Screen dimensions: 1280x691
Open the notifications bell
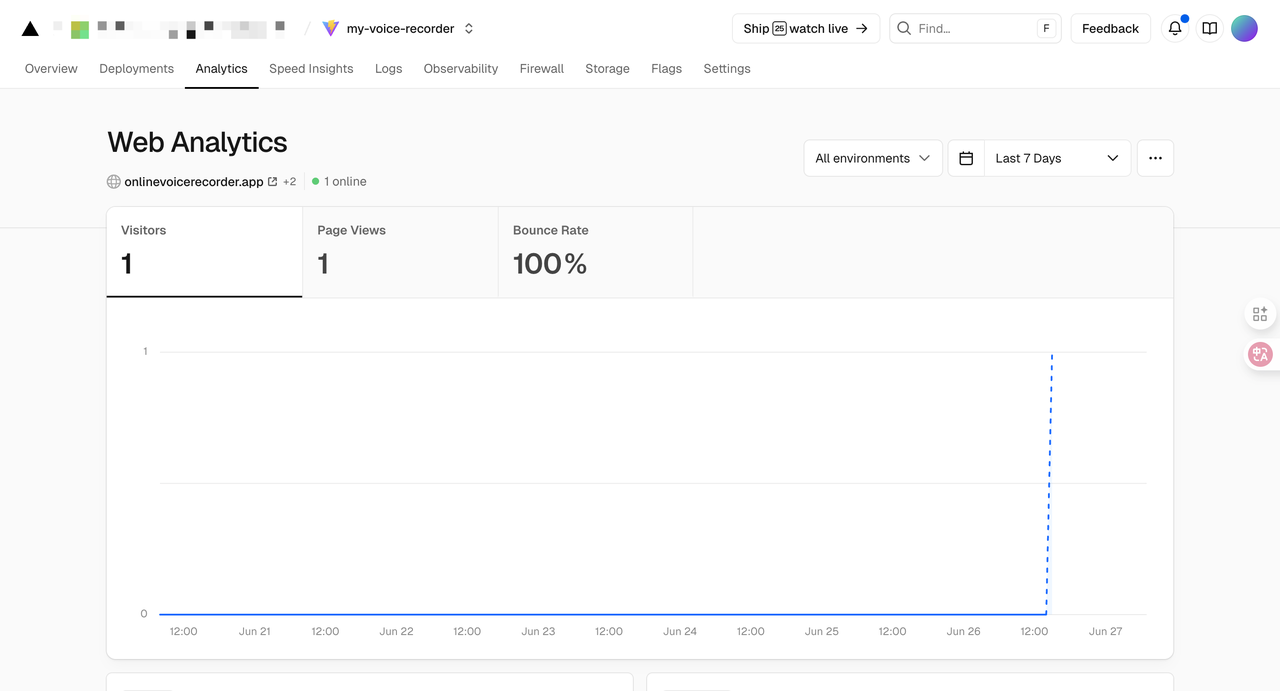click(x=1175, y=29)
